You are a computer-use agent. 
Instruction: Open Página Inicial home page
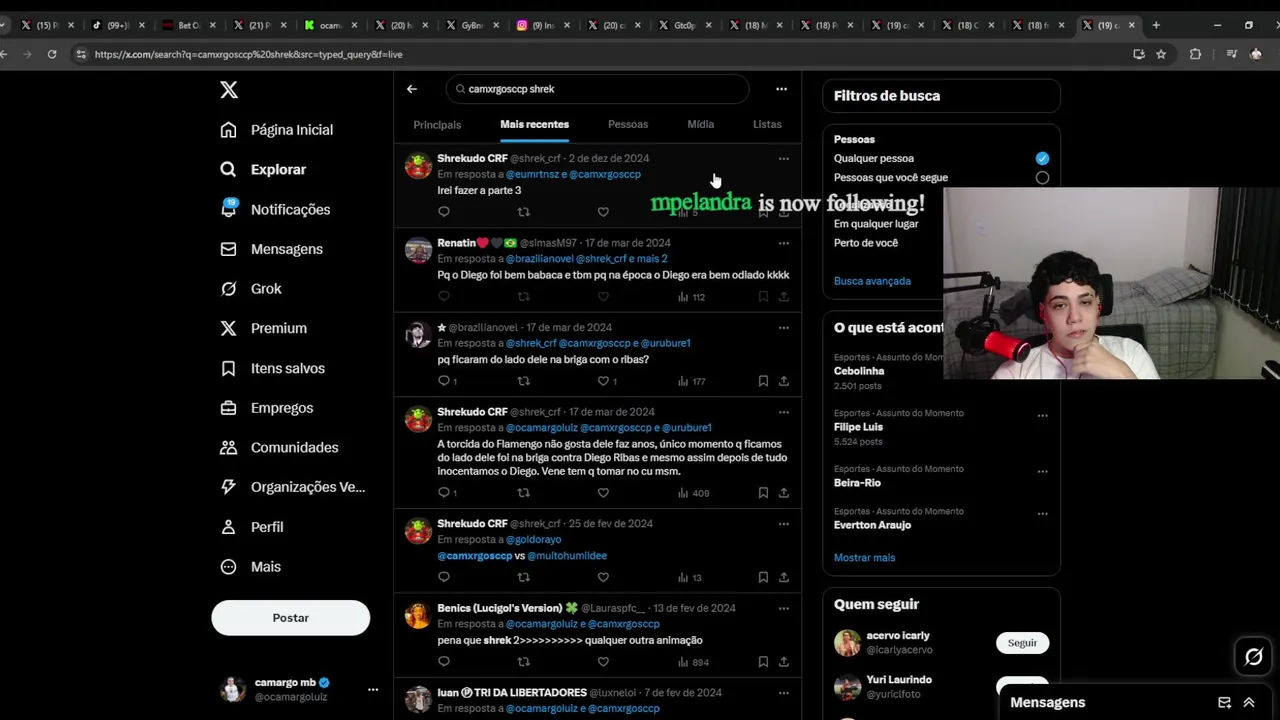coord(279,130)
